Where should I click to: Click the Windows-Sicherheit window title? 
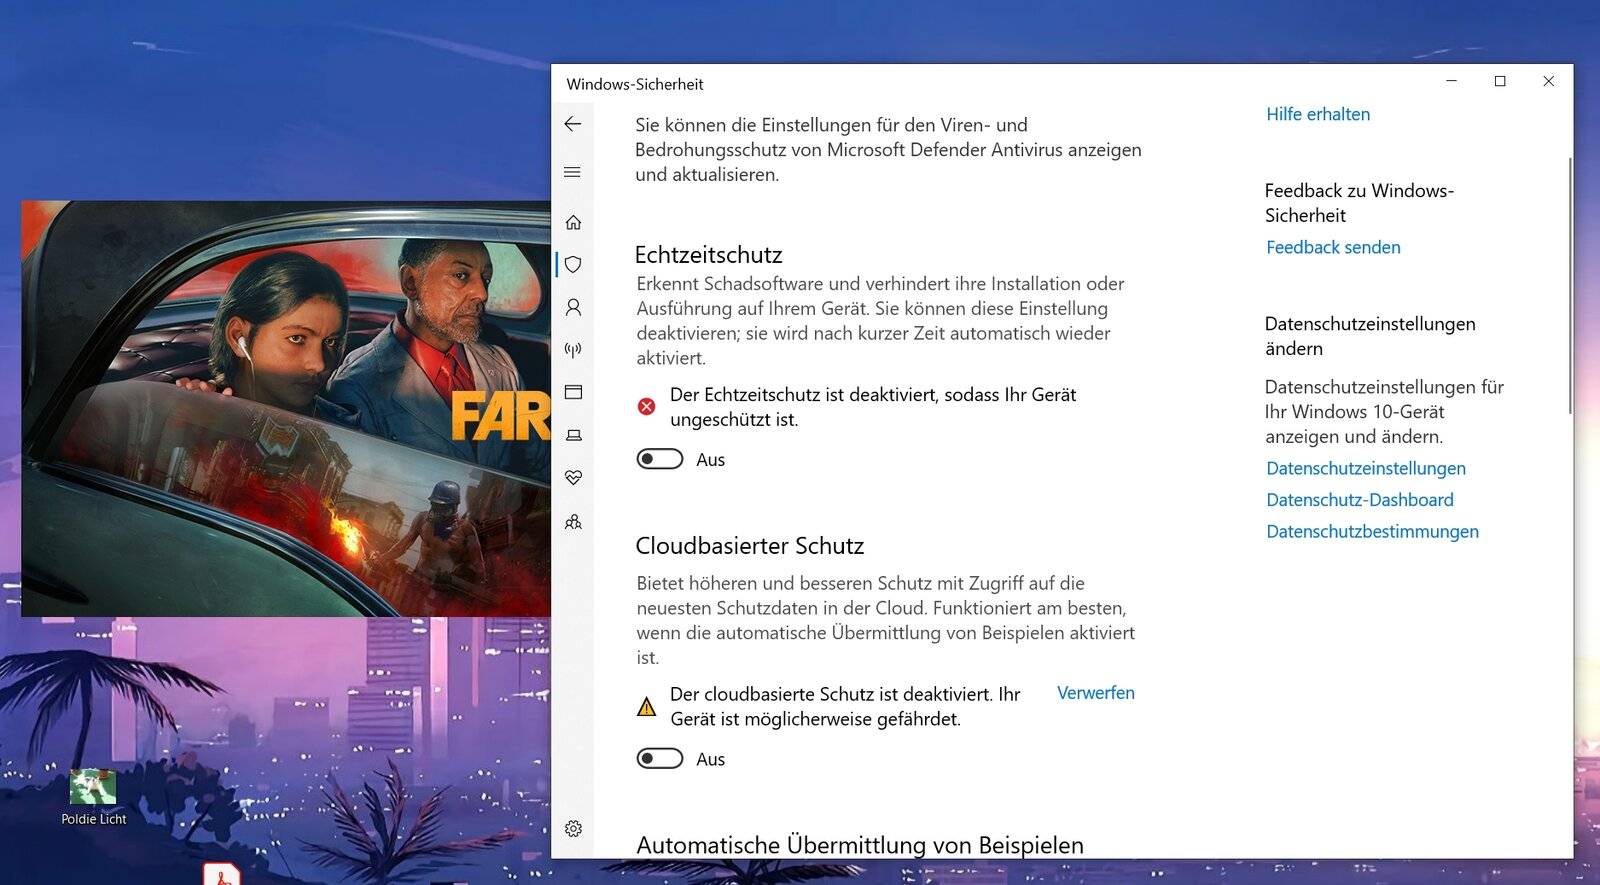[635, 84]
